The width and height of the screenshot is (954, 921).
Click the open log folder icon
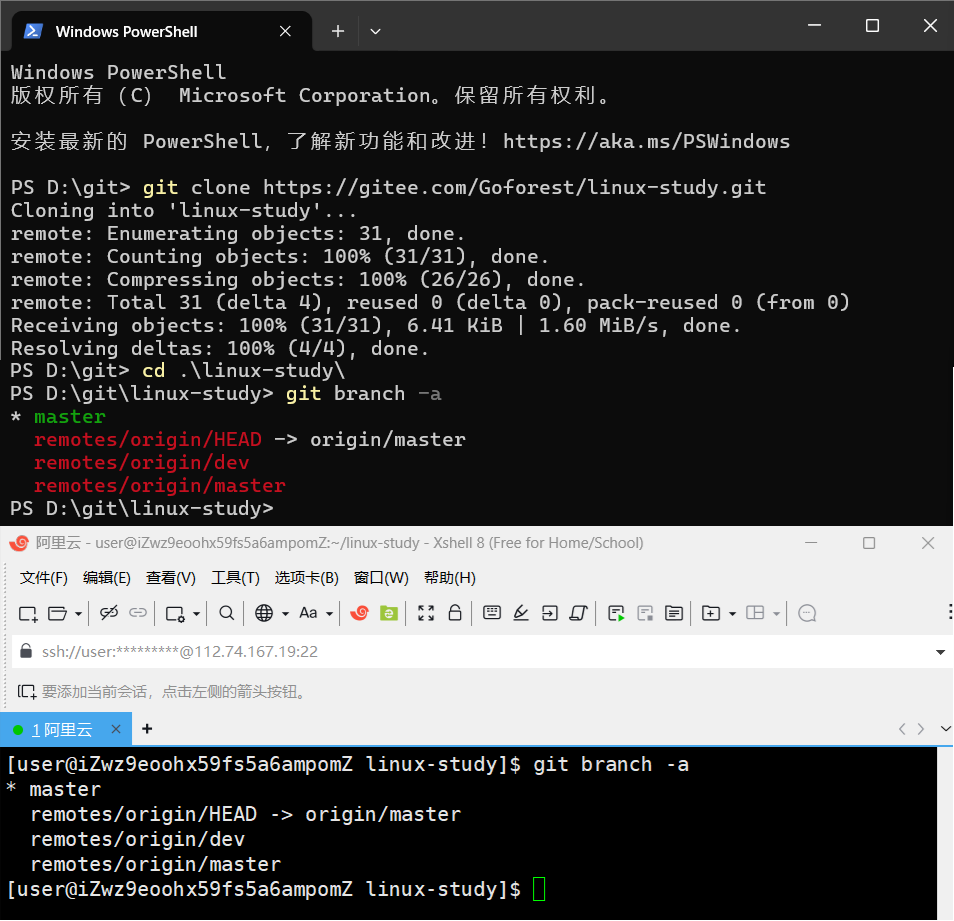(x=674, y=613)
